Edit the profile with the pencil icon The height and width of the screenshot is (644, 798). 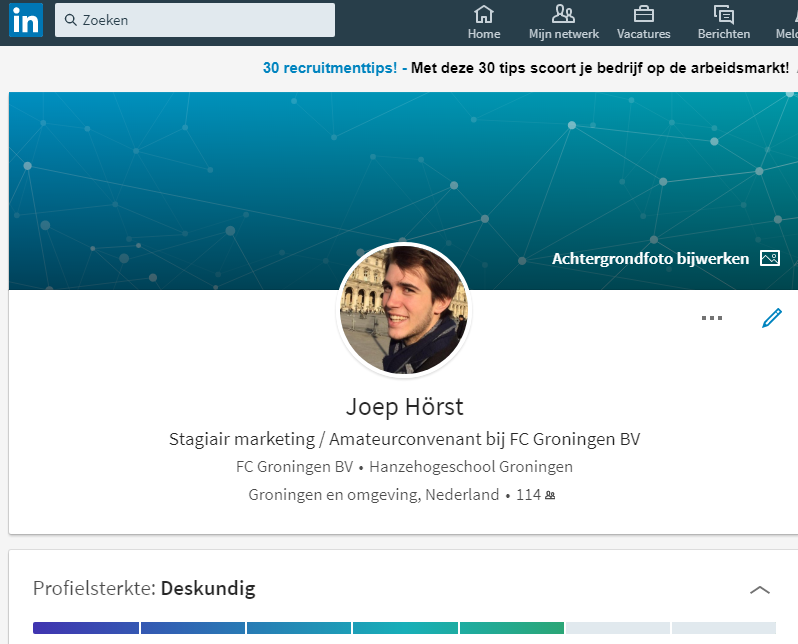tap(771, 318)
